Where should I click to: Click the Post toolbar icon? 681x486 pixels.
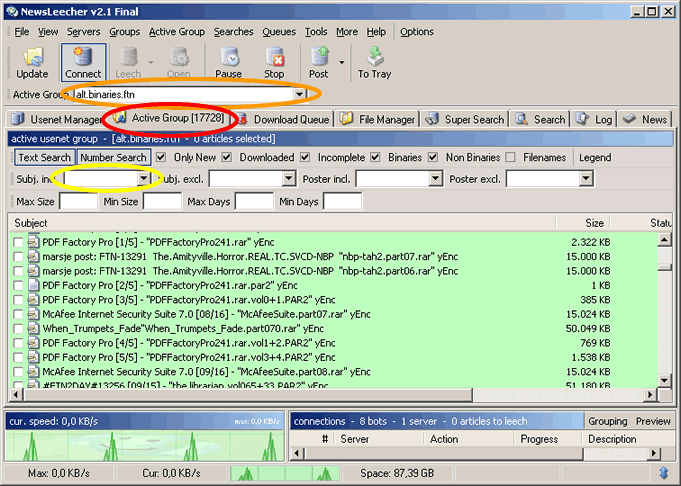coord(319,57)
